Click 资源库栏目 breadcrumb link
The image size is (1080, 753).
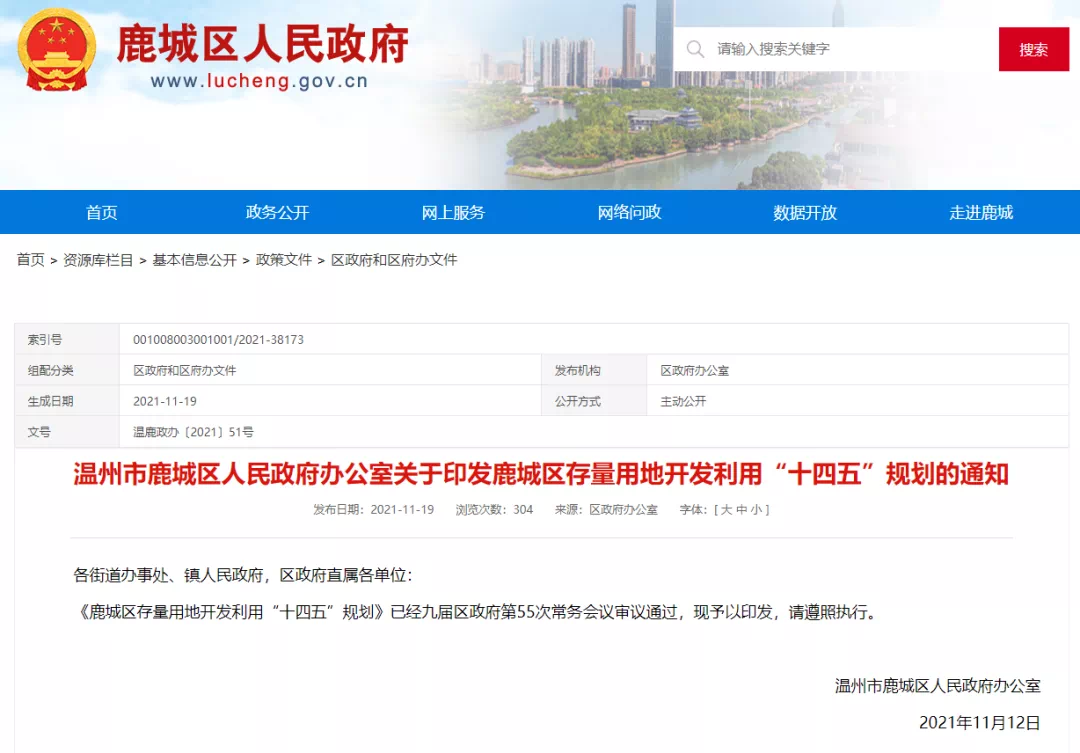98,260
